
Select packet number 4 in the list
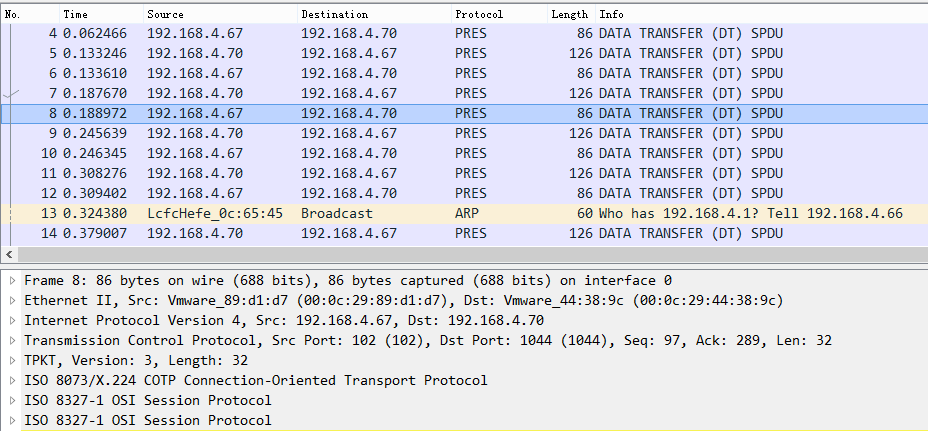coord(400,33)
